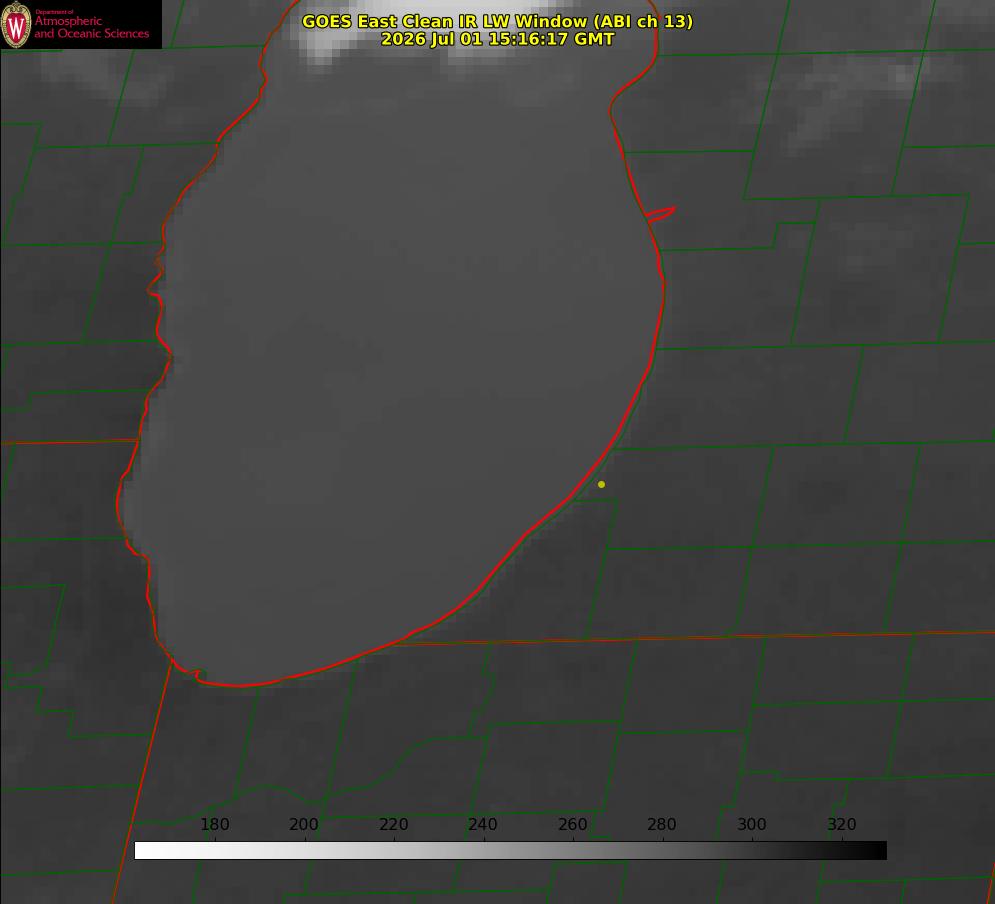Viewport: 995px width, 904px height.
Task: Click the 260 colorbar tick label
Action: (x=572, y=824)
